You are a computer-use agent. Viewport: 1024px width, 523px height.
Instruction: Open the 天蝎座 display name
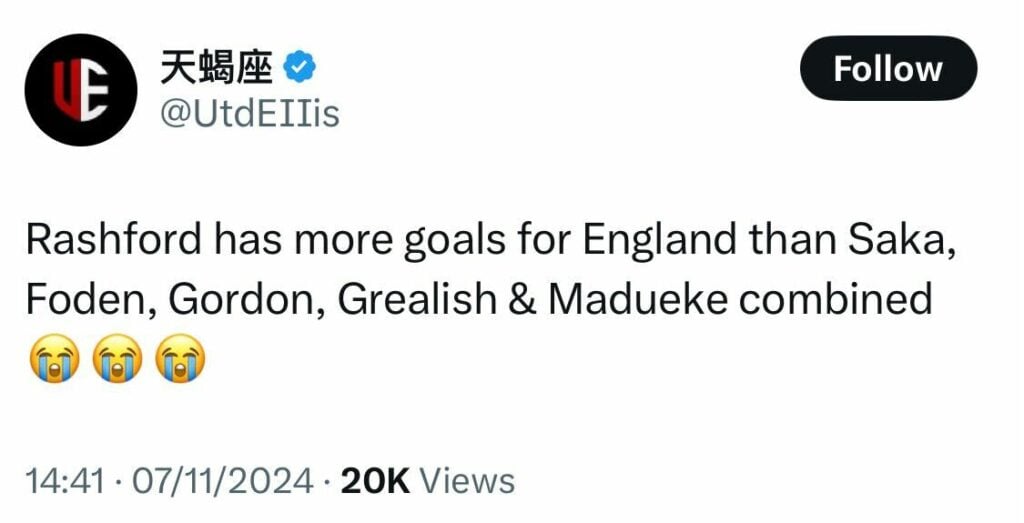(216, 67)
